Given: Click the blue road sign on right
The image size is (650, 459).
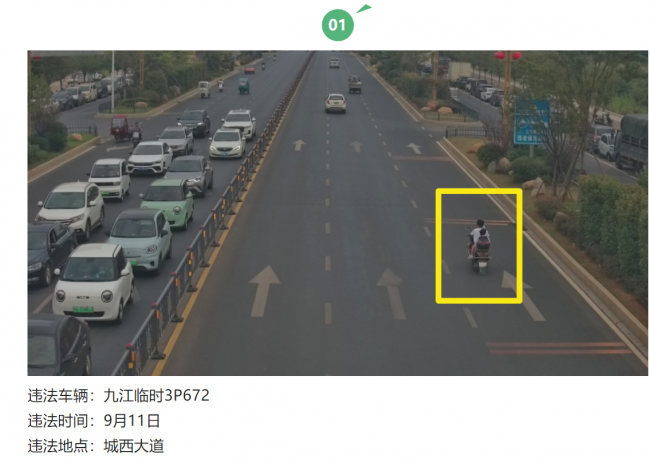Looking at the screenshot, I should point(532,121).
